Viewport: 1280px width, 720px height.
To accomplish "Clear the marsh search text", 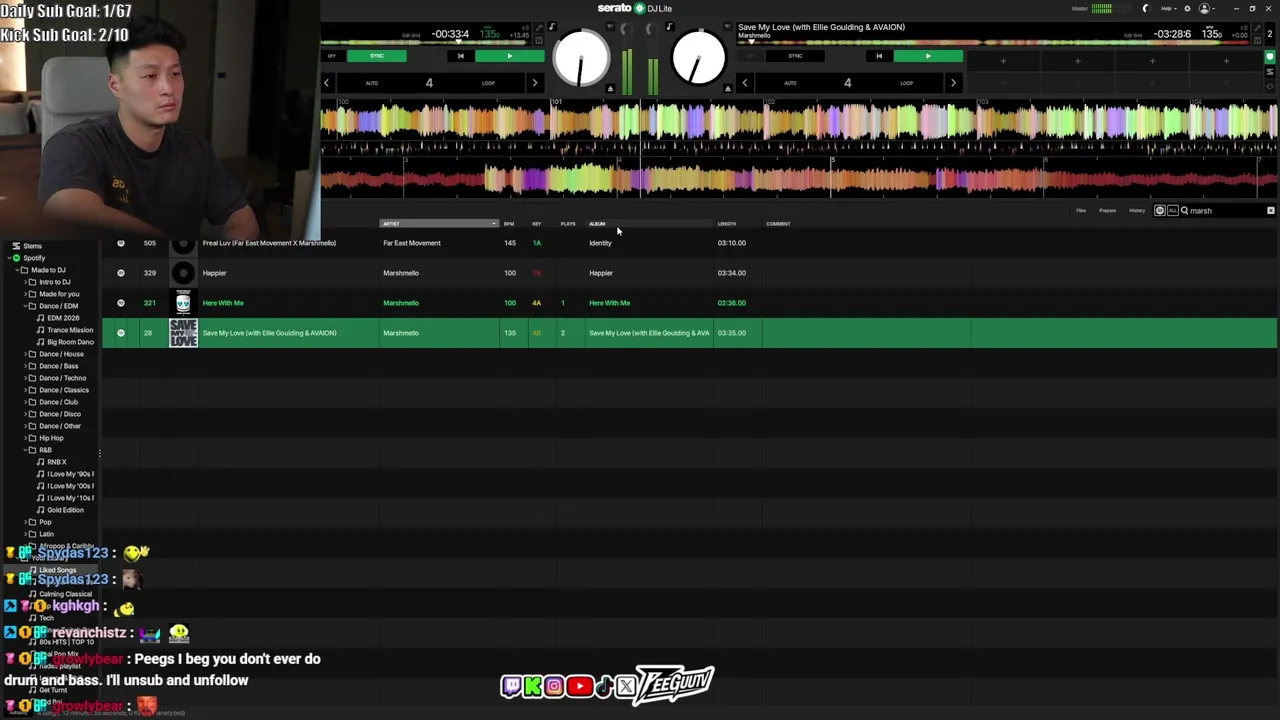I will pyautogui.click(x=1271, y=211).
